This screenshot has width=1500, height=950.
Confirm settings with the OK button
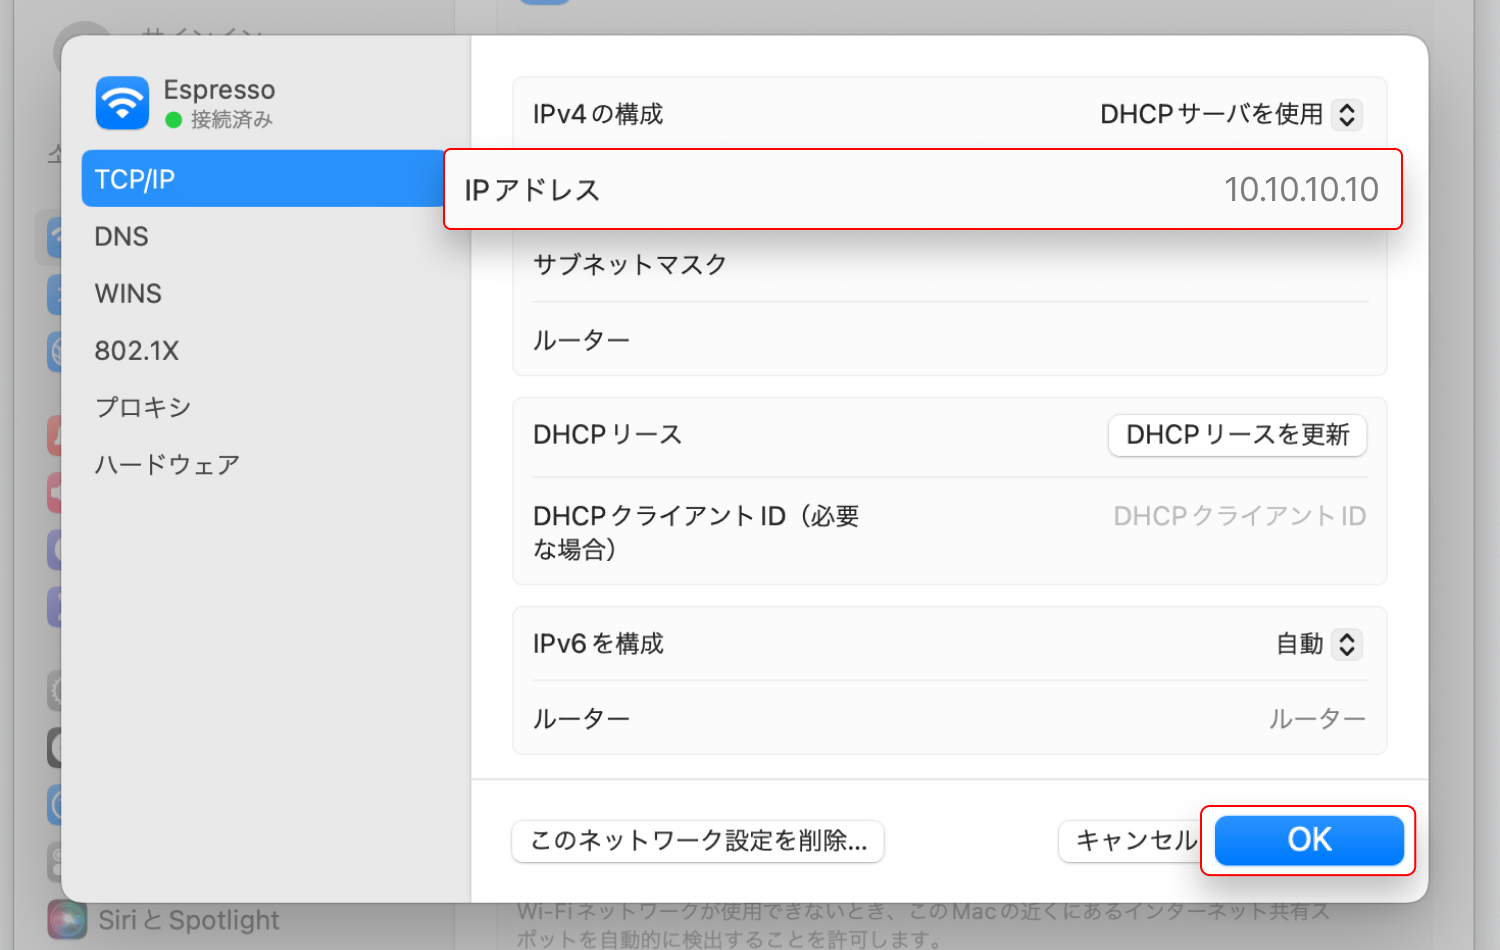pos(1308,840)
